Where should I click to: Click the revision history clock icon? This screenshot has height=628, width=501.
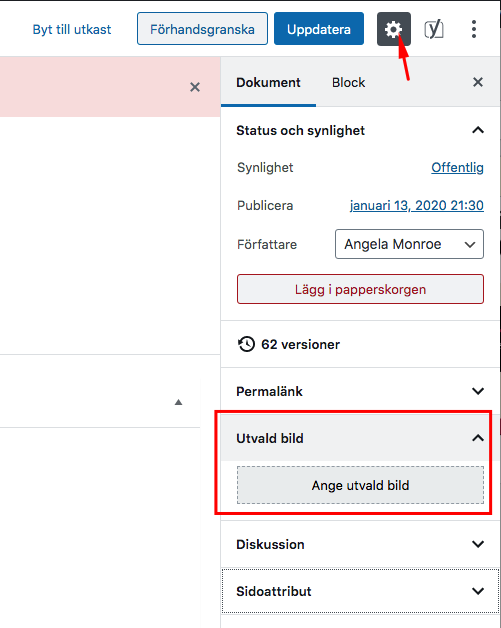pos(246,344)
